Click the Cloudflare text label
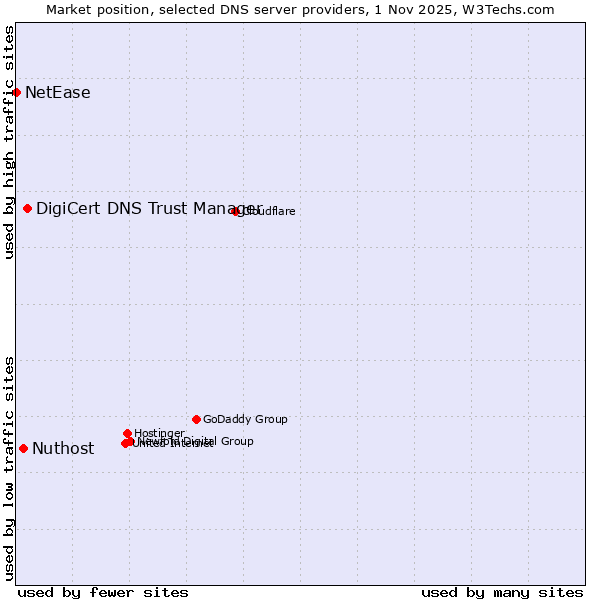This screenshot has width=600, height=600. pyautogui.click(x=270, y=212)
